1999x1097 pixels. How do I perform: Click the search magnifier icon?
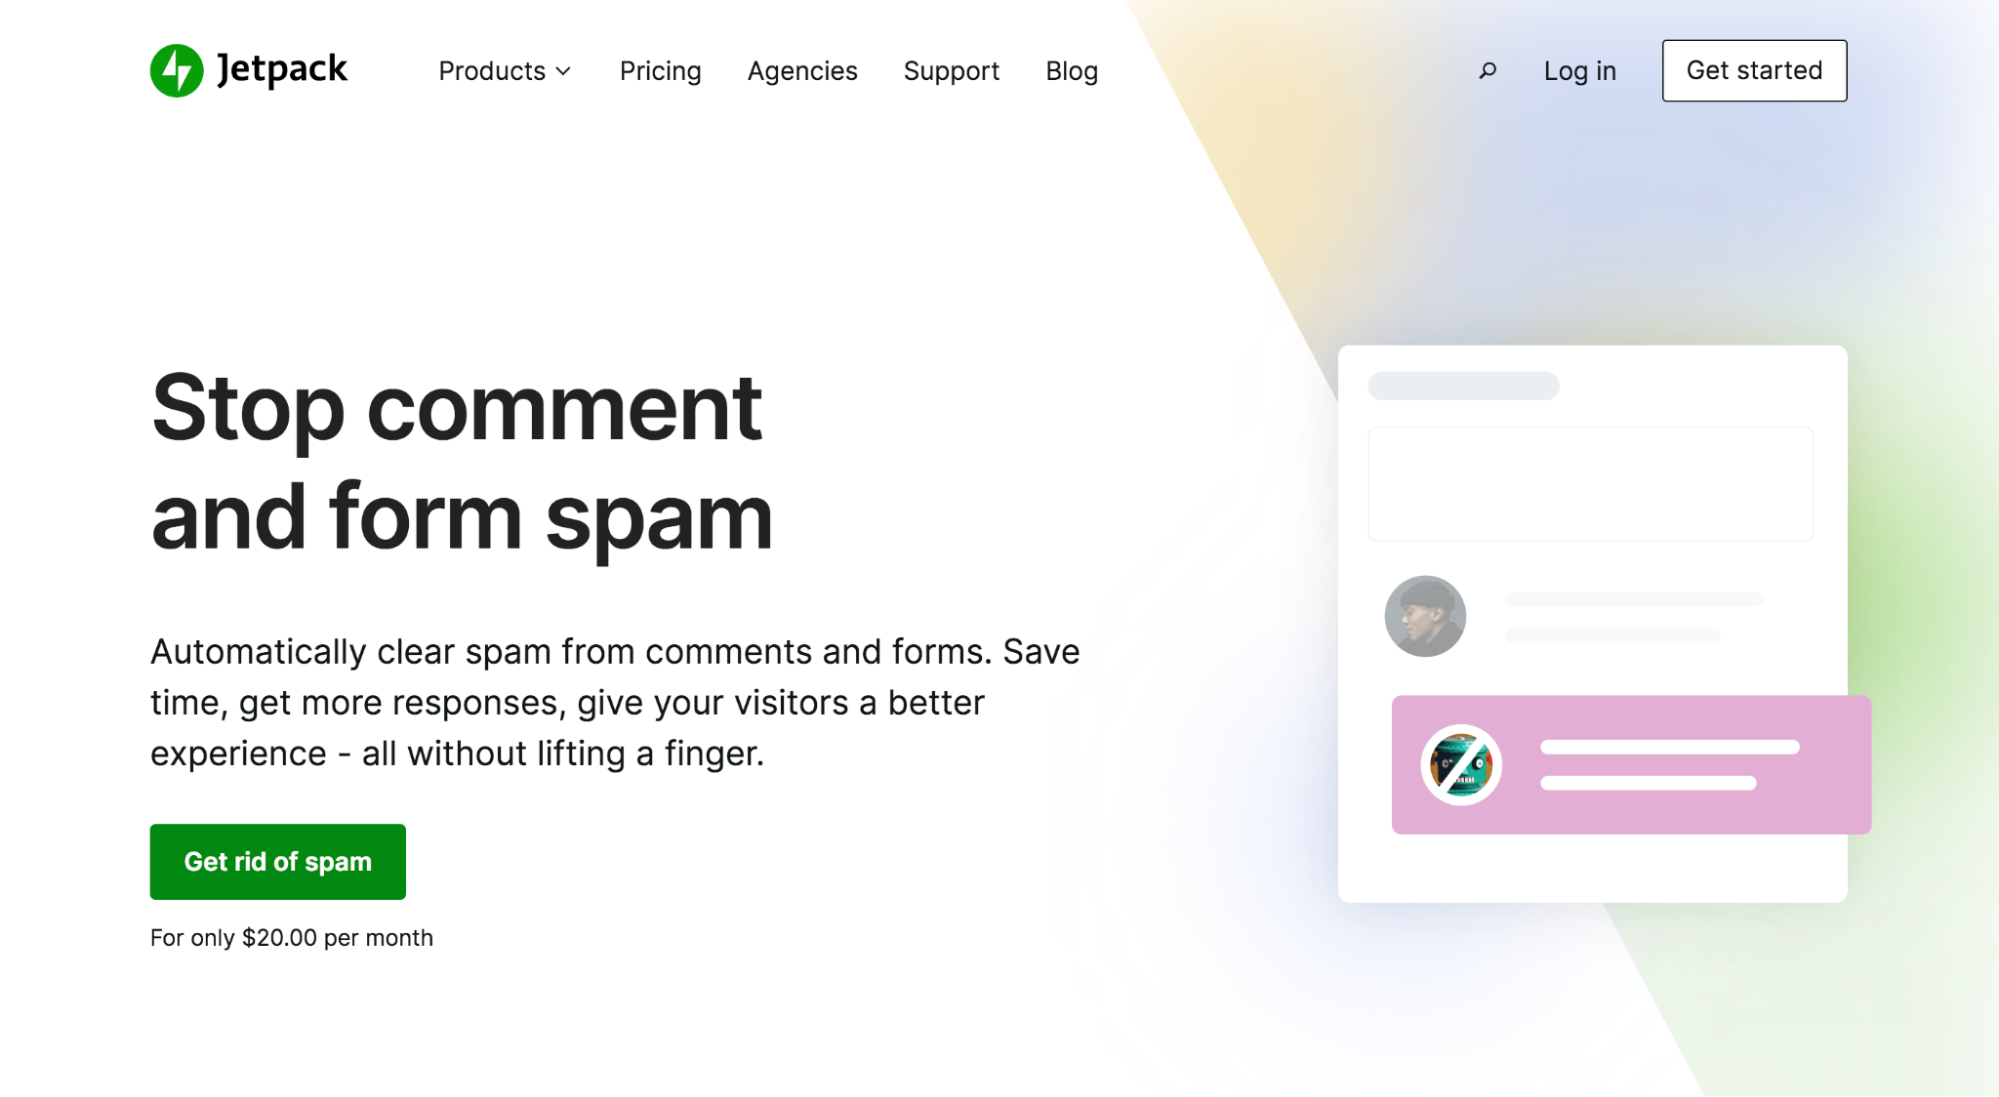coord(1487,69)
